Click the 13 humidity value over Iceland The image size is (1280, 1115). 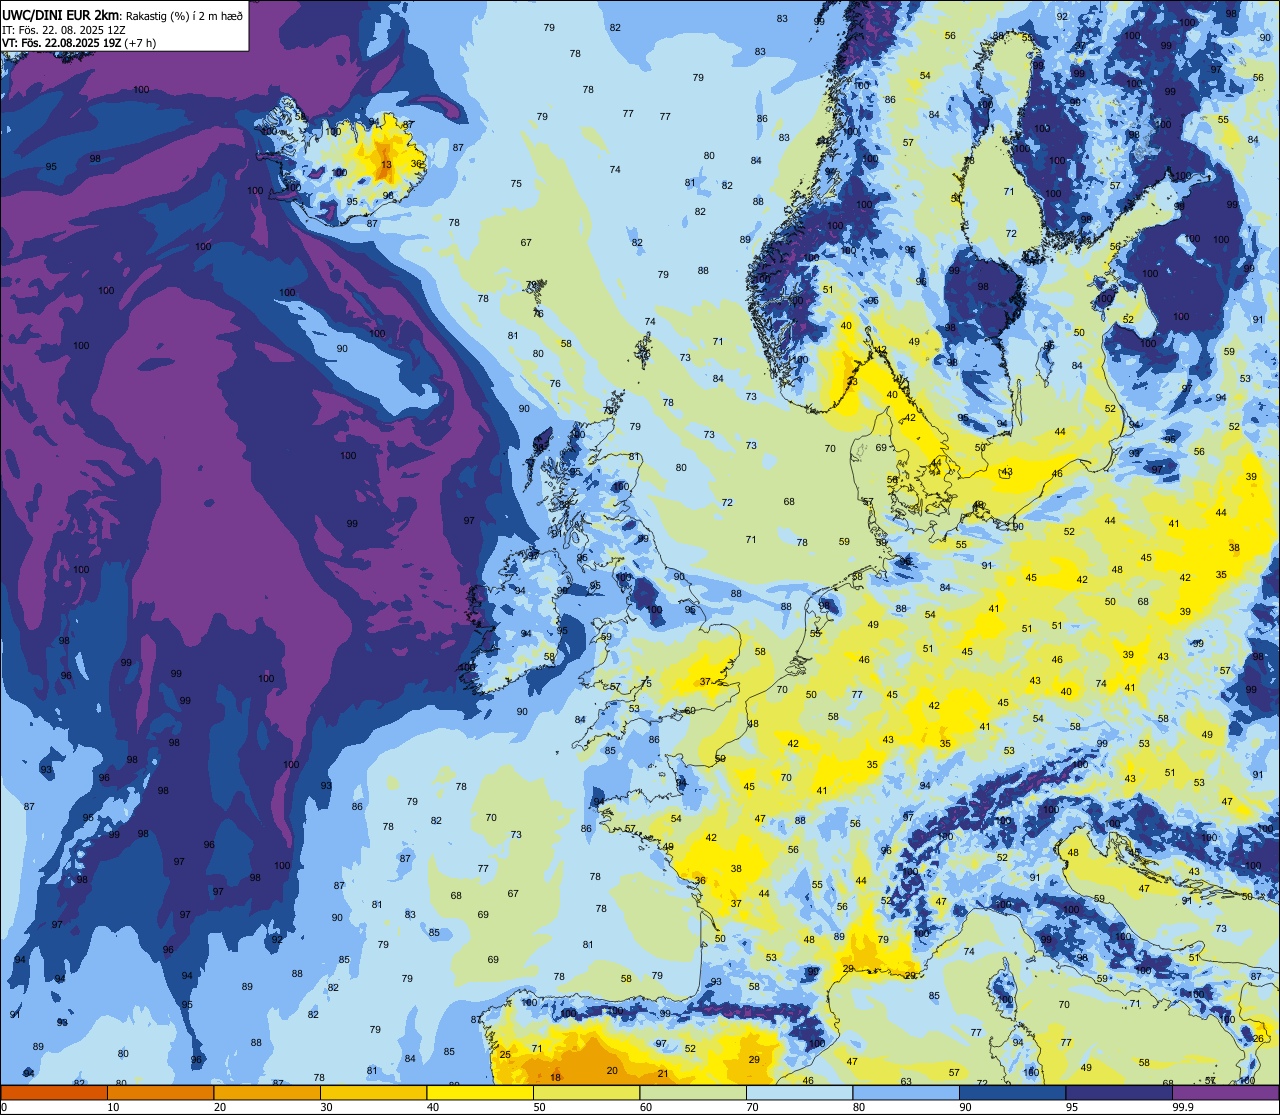point(386,164)
